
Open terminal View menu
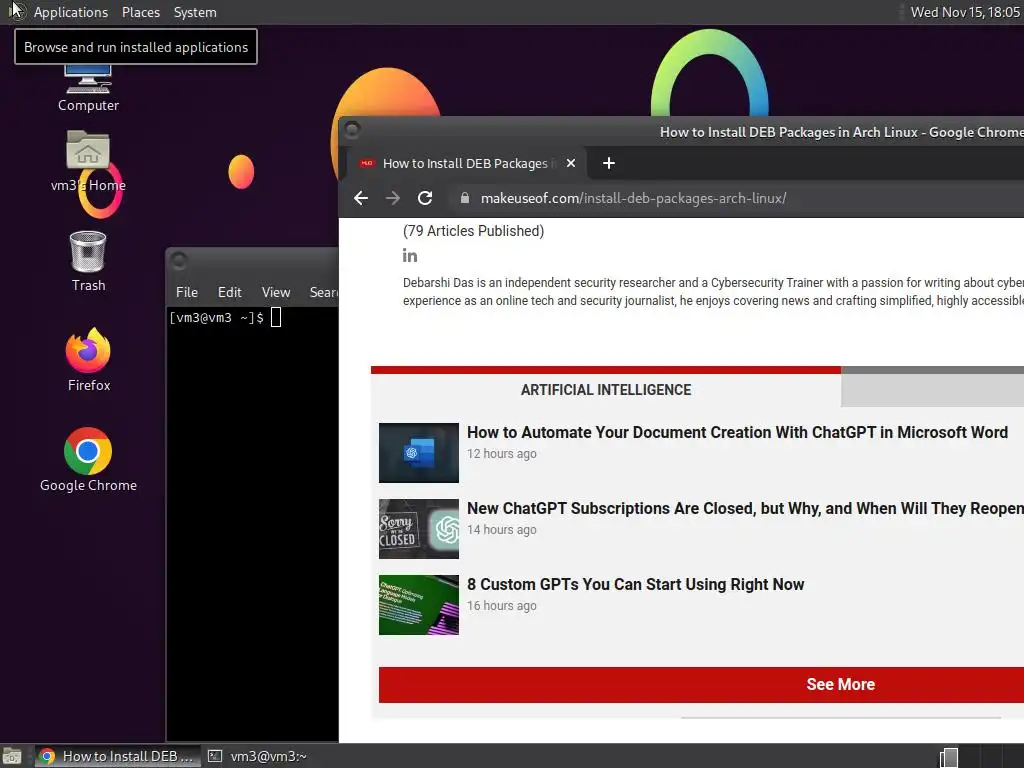(276, 292)
